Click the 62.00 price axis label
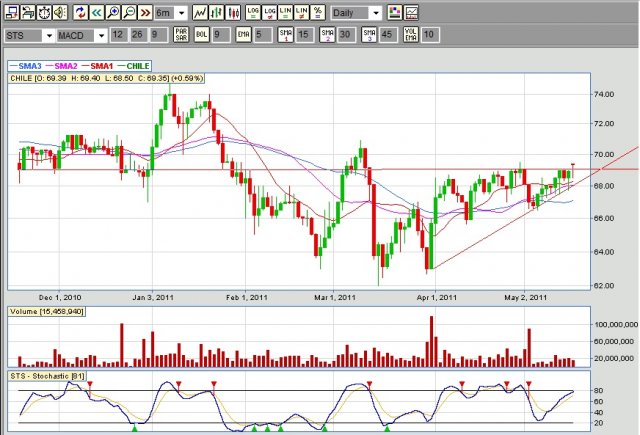This screenshot has width=640, height=435. 604,286
